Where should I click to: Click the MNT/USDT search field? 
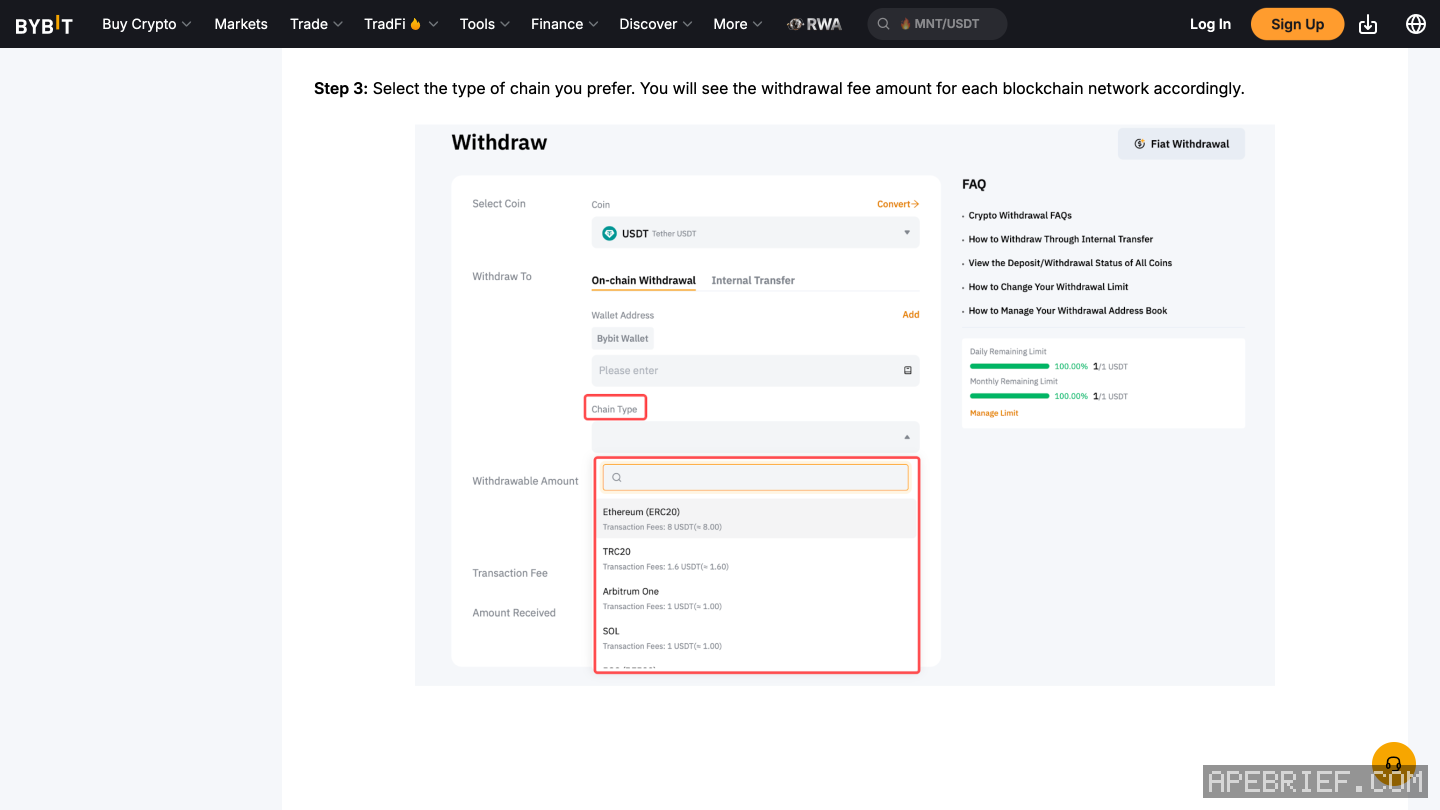tap(937, 24)
